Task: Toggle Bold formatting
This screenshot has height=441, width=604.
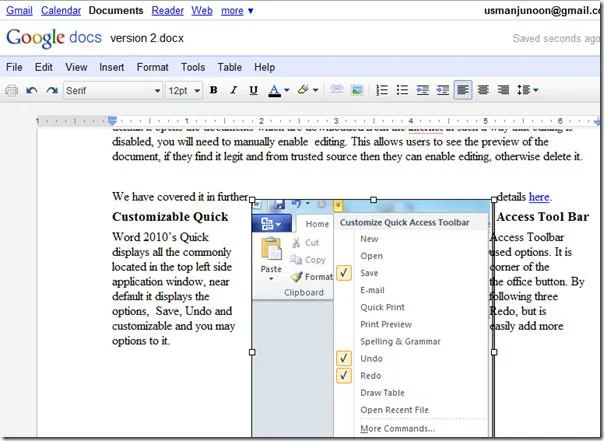Action: click(213, 90)
